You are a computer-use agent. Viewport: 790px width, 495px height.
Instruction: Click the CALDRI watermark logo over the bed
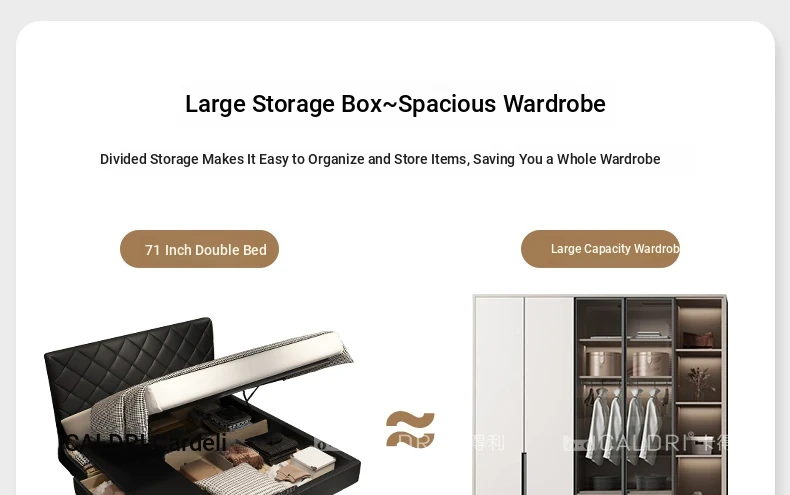pyautogui.click(x=146, y=443)
